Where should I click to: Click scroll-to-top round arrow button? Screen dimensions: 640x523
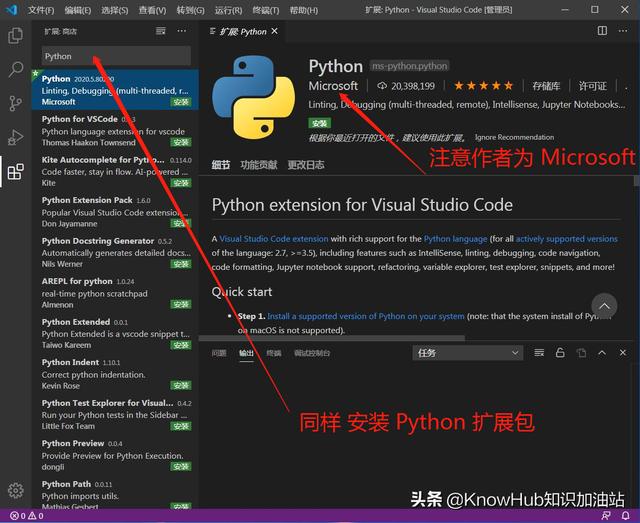click(x=604, y=306)
